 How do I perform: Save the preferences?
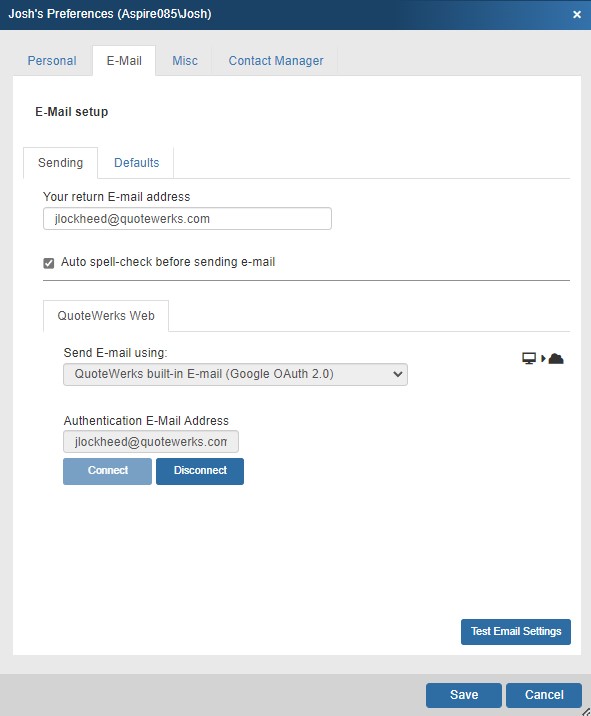click(x=464, y=695)
